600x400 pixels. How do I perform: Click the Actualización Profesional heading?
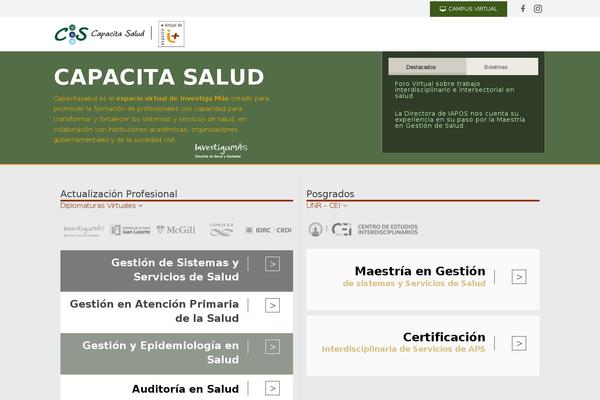119,194
